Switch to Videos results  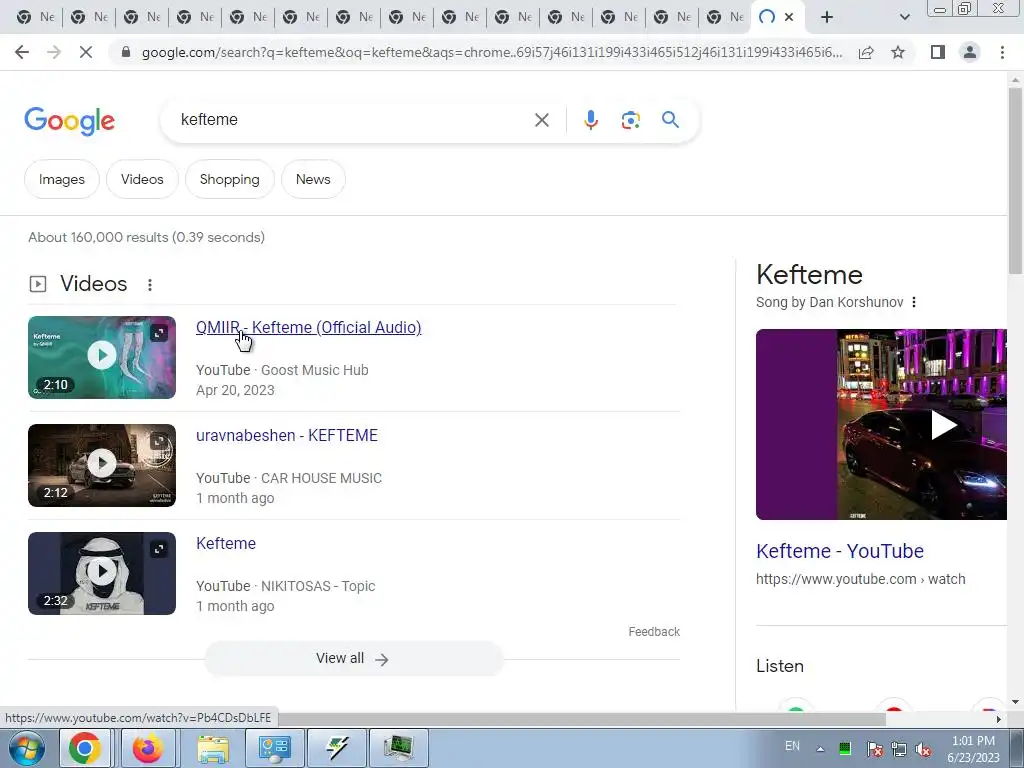coord(142,179)
